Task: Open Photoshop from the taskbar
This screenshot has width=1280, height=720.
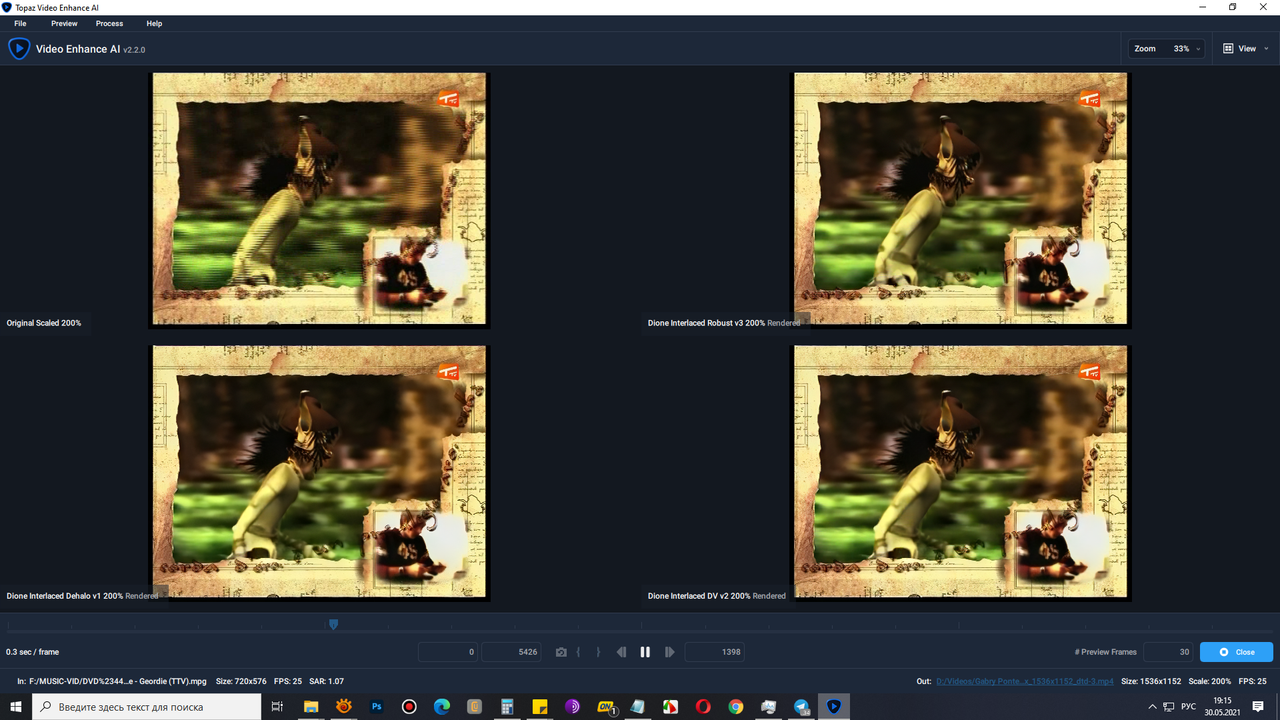Action: (377, 706)
